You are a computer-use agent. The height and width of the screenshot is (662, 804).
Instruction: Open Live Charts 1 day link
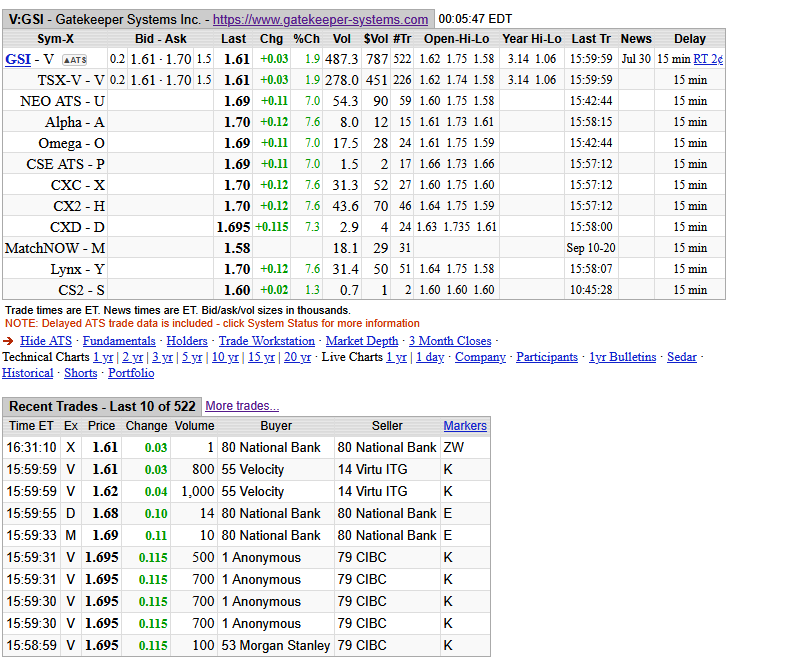pos(430,357)
